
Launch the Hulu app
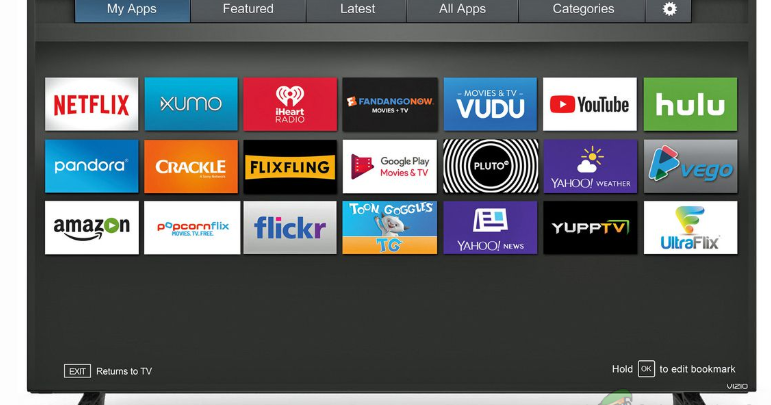690,104
